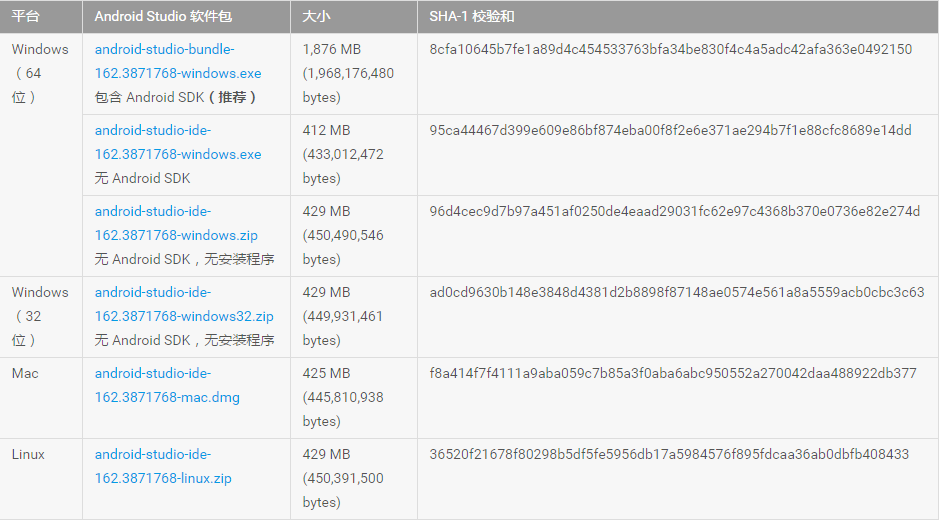
Task: Select the 大小 column header
Action: [316, 17]
